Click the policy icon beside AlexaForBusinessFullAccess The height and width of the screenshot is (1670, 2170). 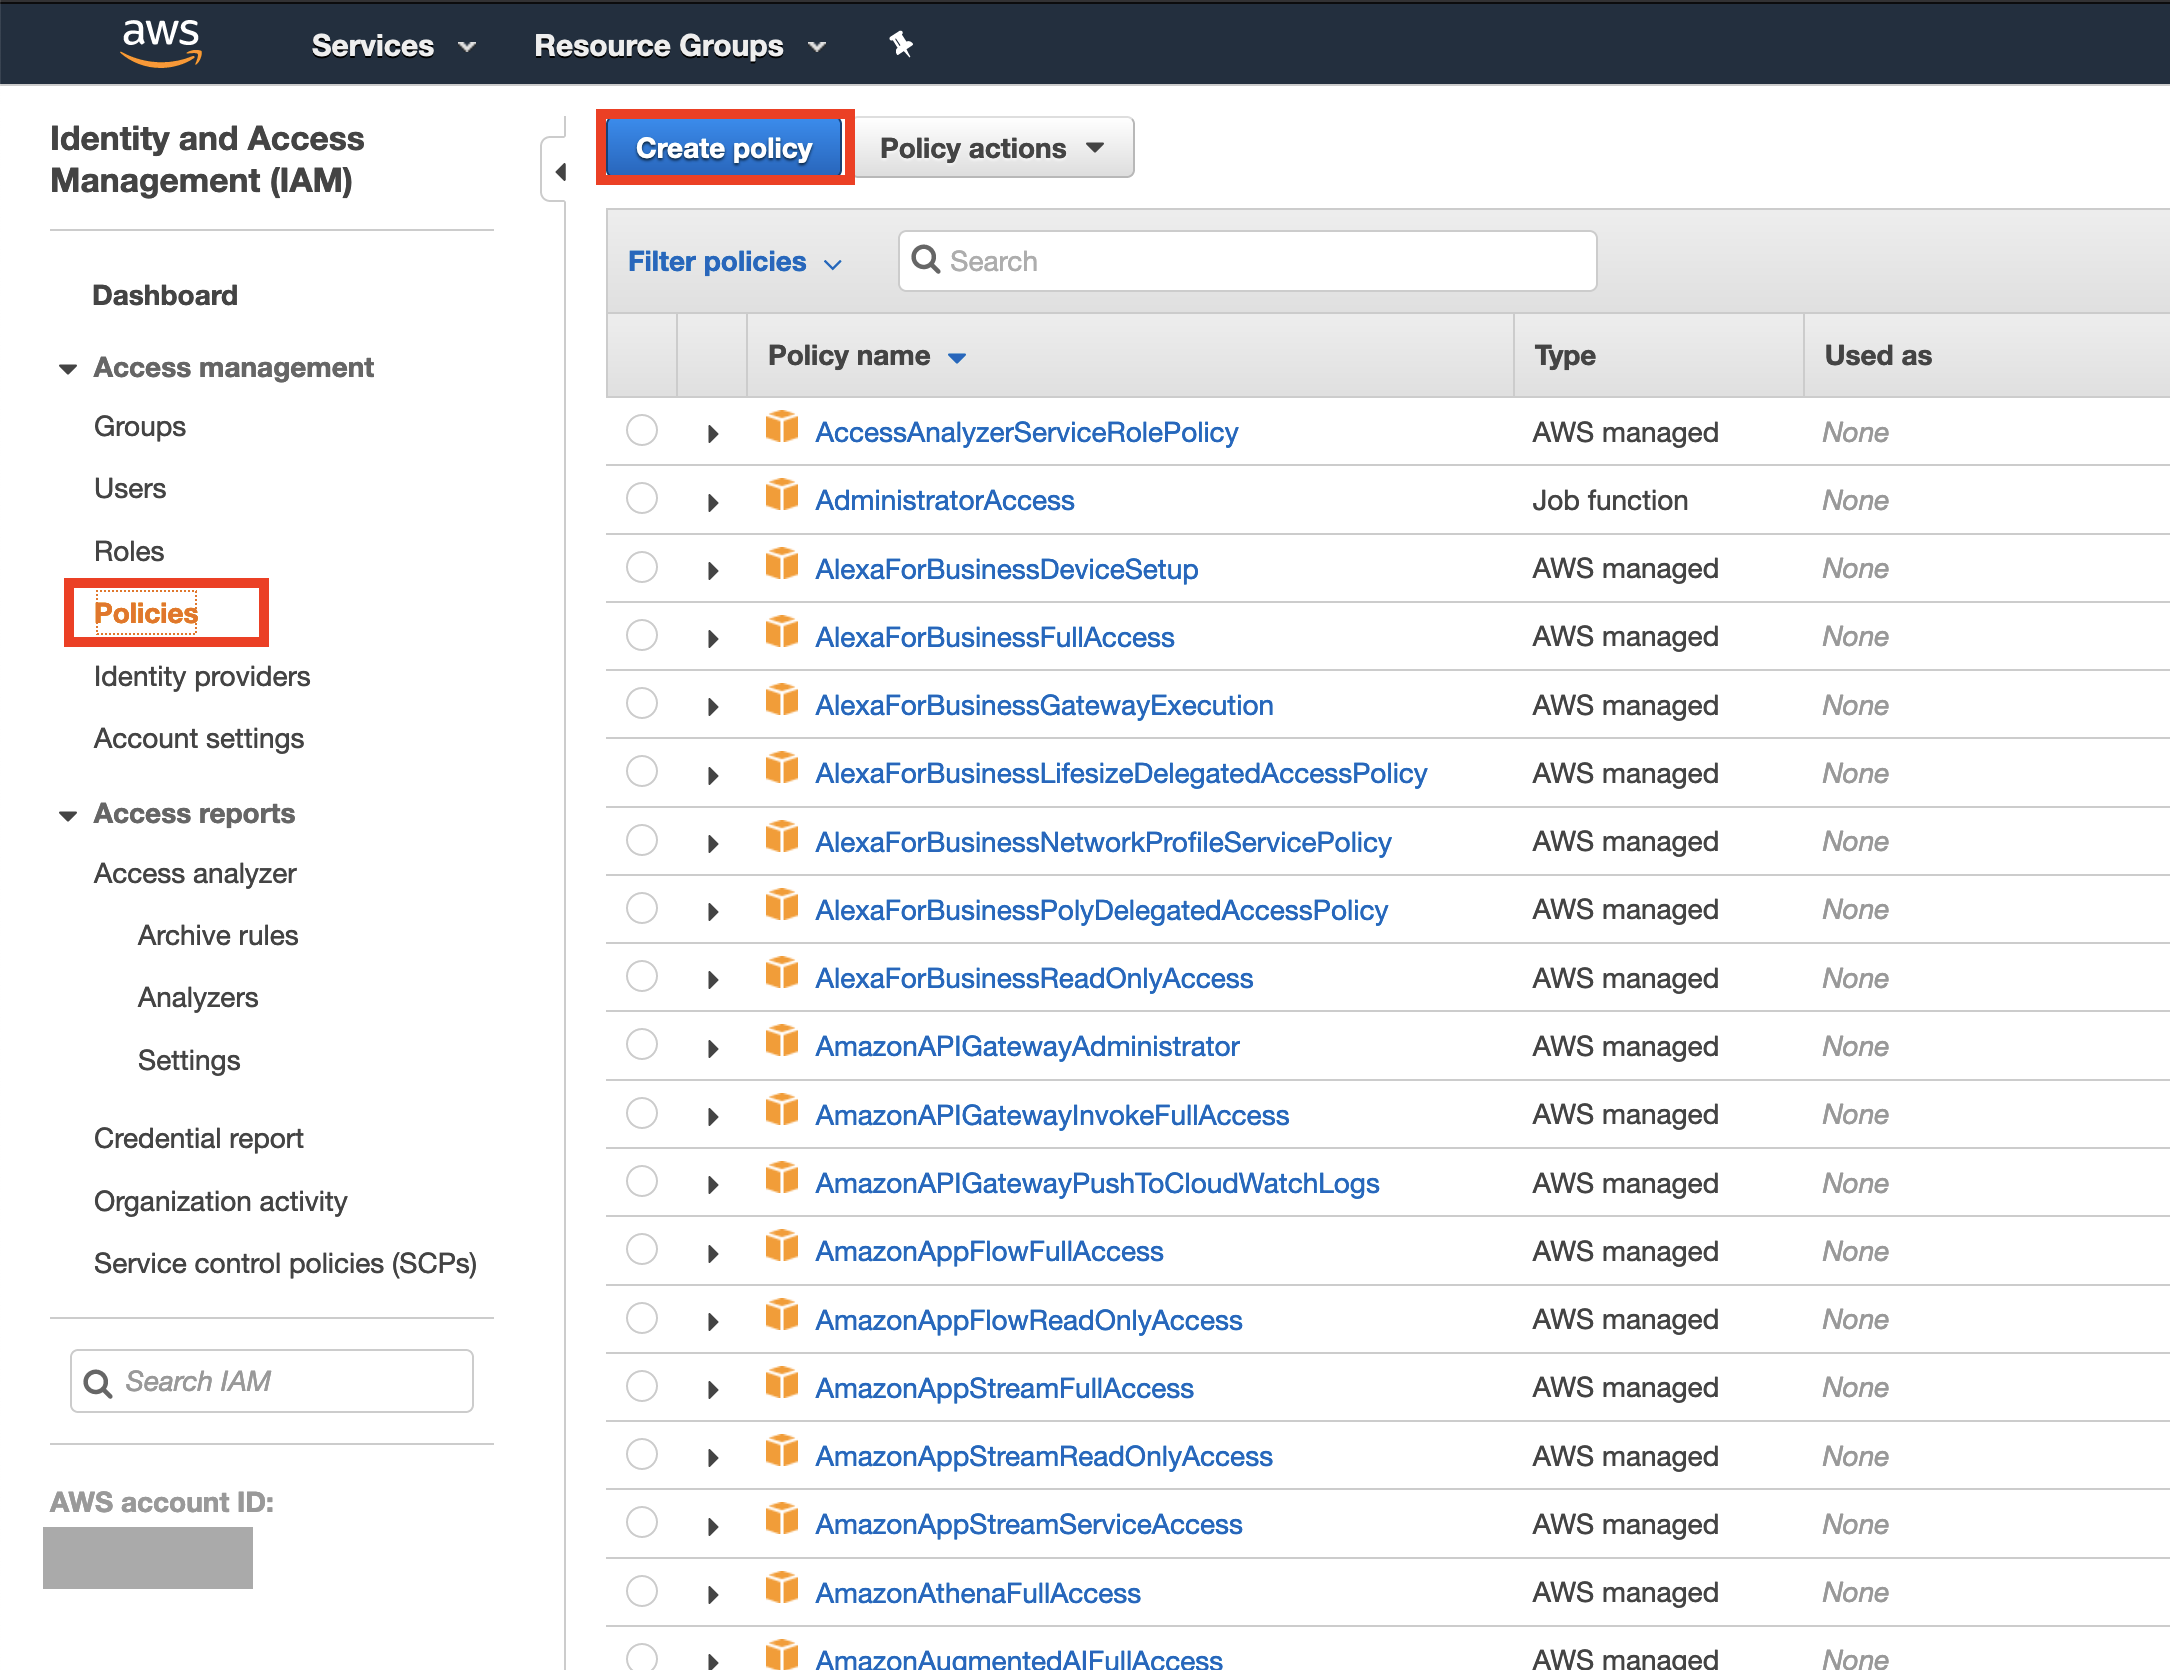(782, 633)
